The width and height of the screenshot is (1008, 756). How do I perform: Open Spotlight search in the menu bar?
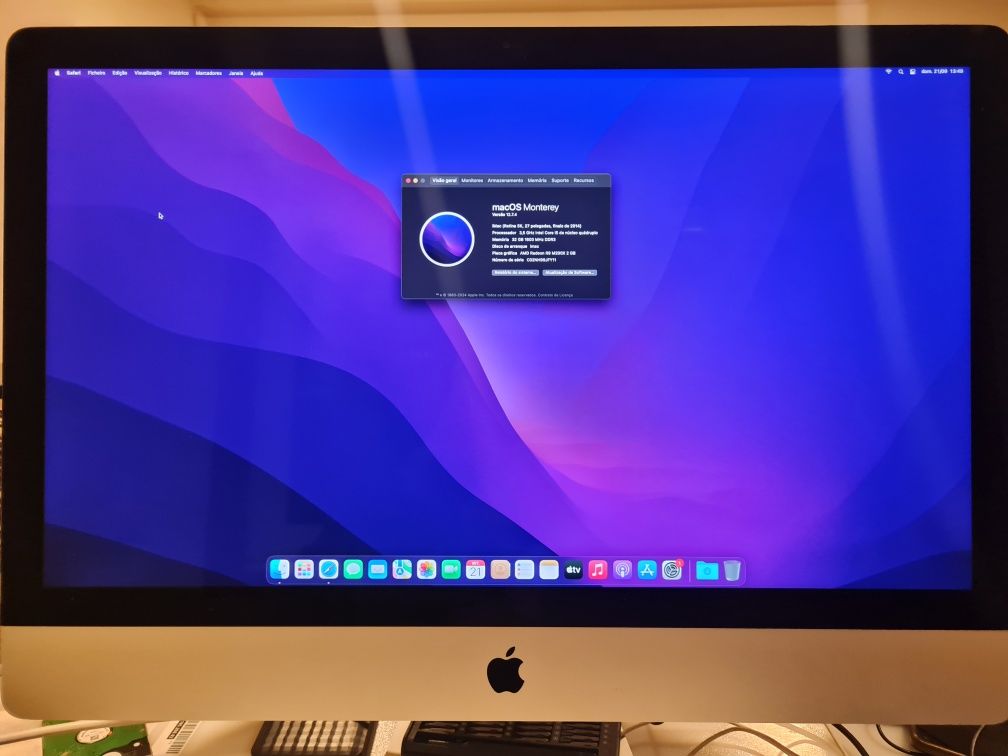(x=901, y=71)
